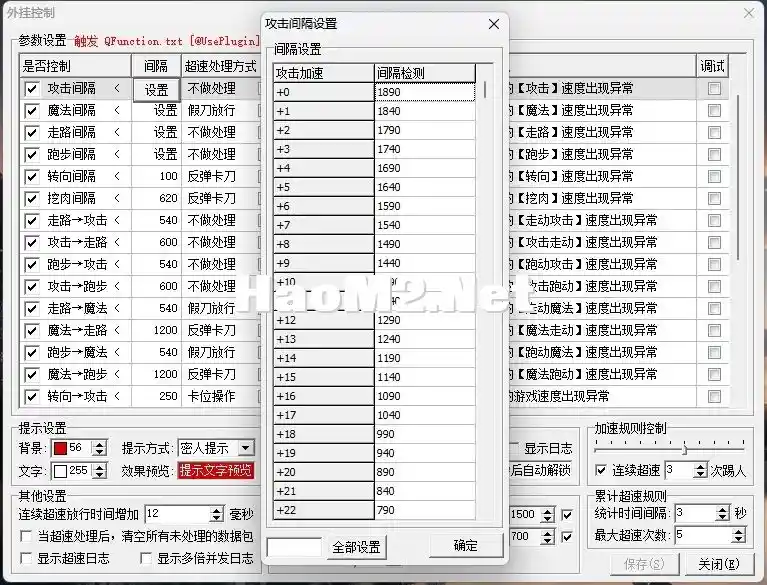Click the 间隔检测 column header
Viewport: 767px width, 585px height.
click(425, 73)
